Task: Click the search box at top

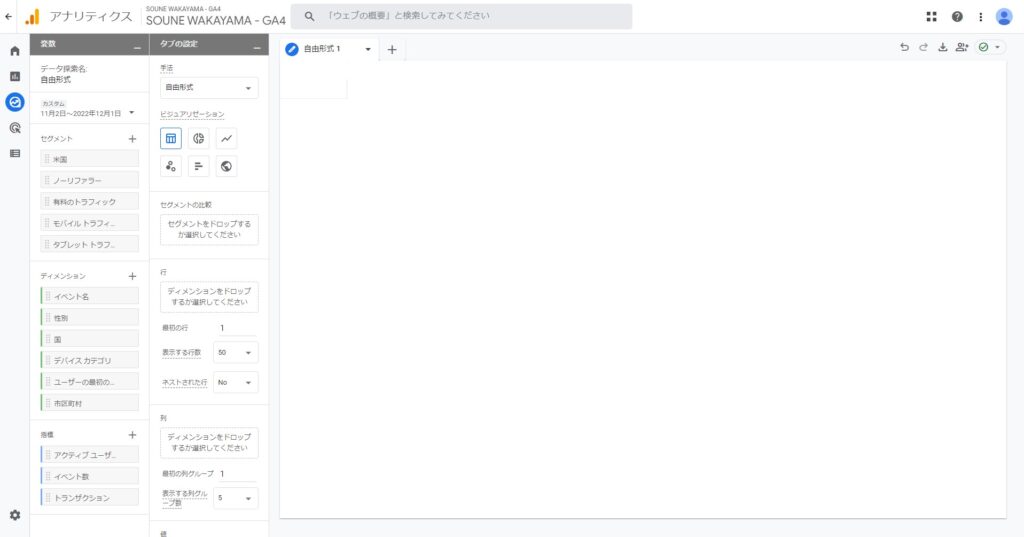Action: 461,16
